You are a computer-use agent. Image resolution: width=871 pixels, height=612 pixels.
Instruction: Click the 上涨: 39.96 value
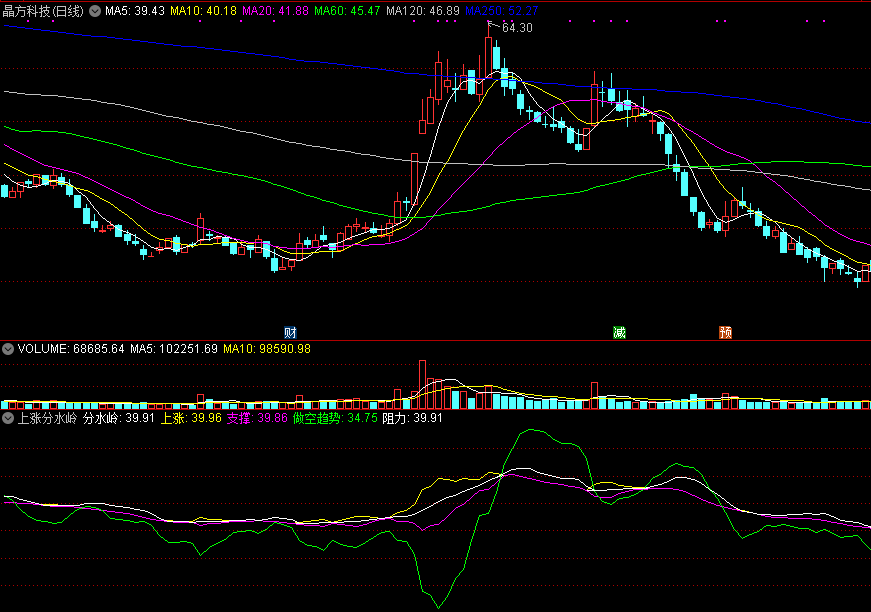tap(191, 418)
